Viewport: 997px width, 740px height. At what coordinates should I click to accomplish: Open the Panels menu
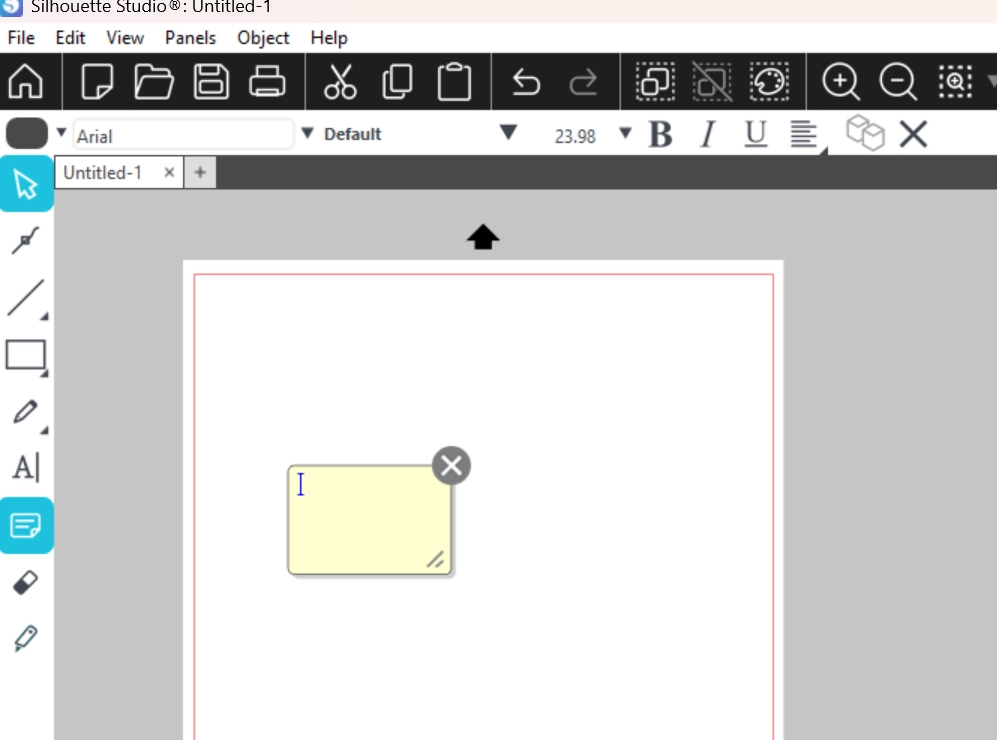click(190, 38)
